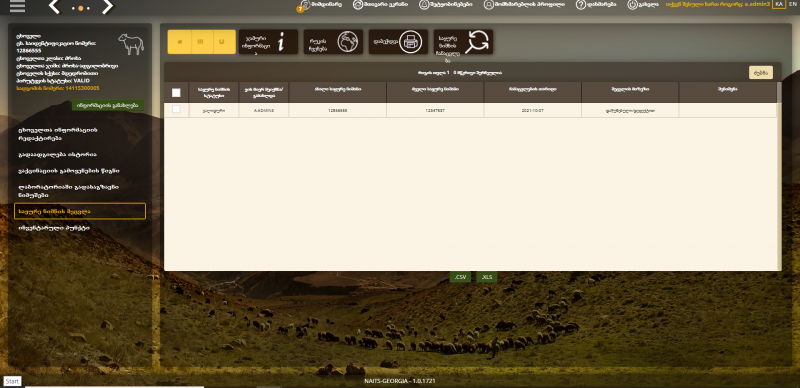Click cell value 12866555 in table
The image size is (800, 388).
coord(338,110)
